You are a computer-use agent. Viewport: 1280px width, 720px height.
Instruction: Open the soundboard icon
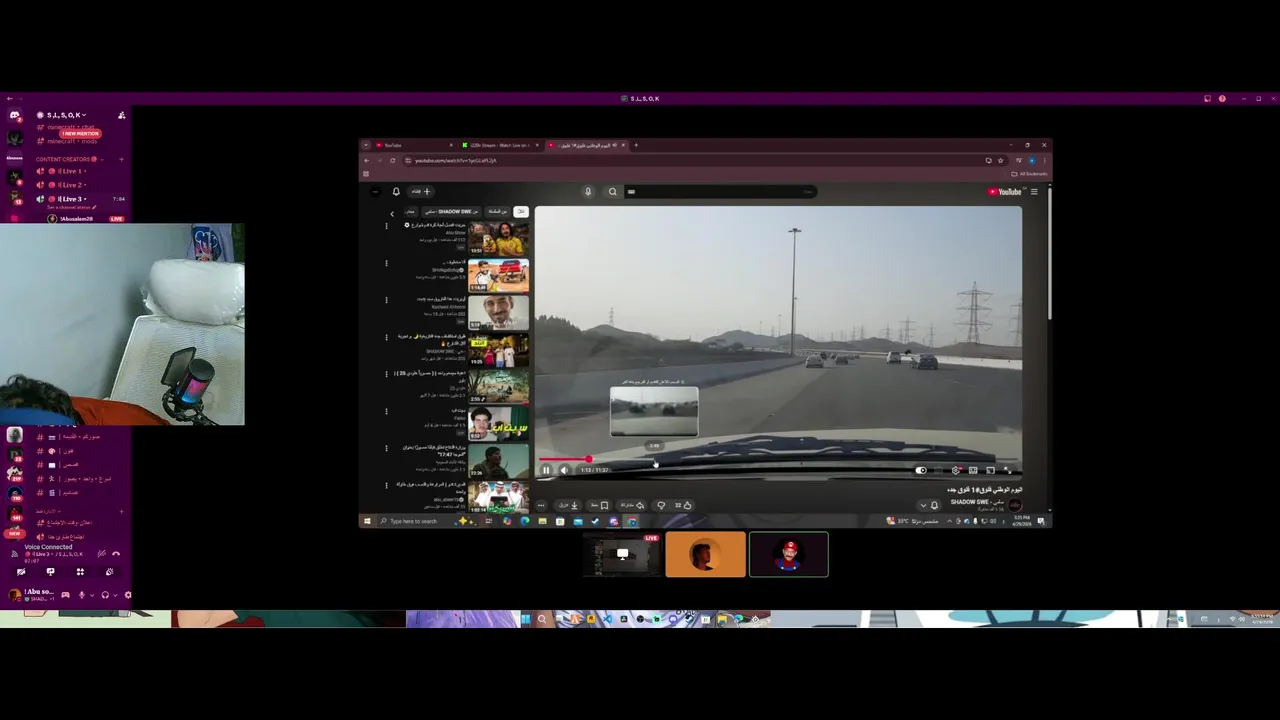(x=110, y=572)
